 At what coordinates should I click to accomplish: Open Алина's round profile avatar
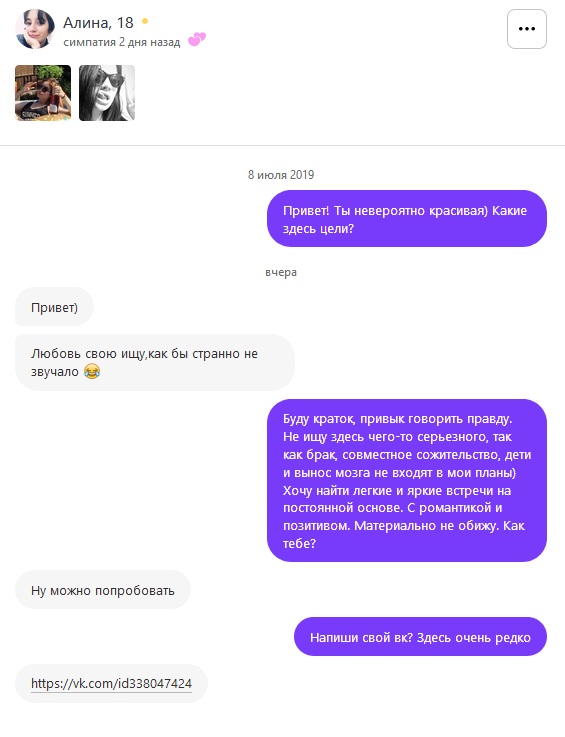click(x=35, y=29)
